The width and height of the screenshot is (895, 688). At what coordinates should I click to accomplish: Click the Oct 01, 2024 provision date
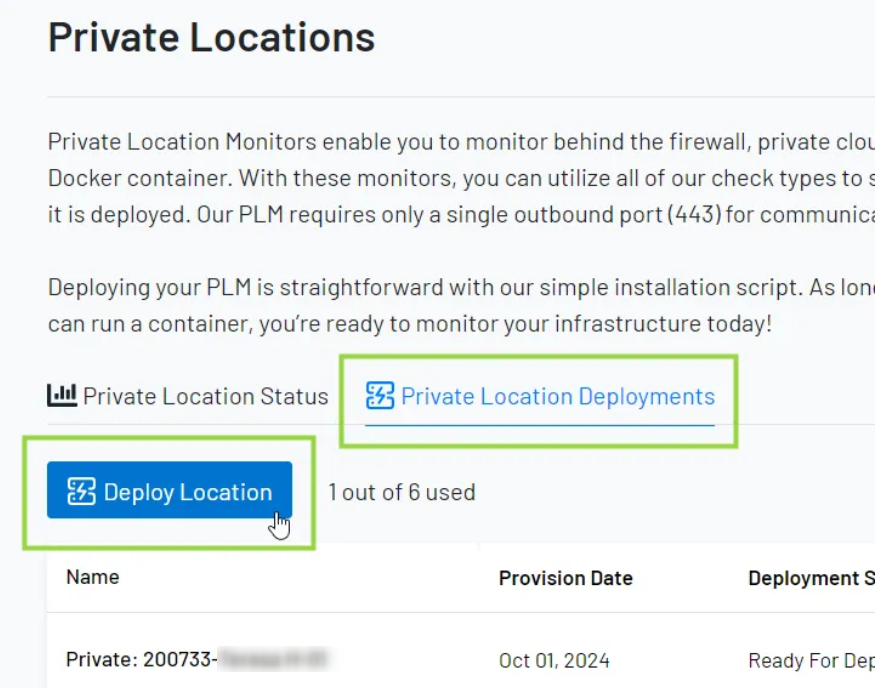coord(555,660)
